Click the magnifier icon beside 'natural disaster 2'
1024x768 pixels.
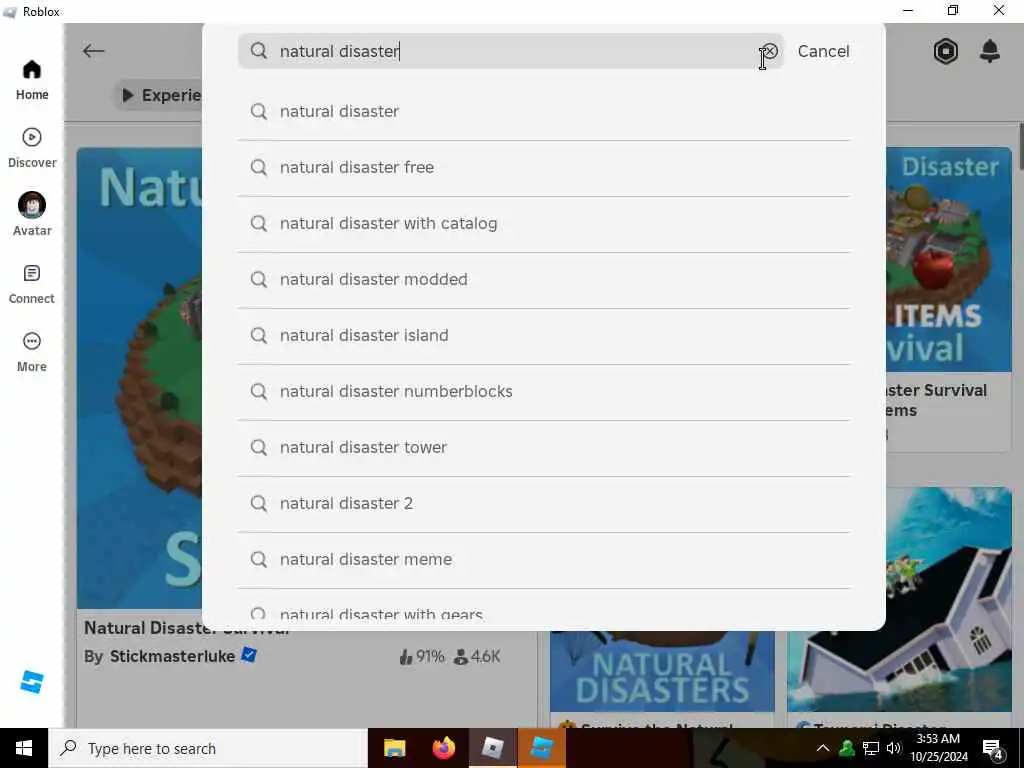[259, 504]
